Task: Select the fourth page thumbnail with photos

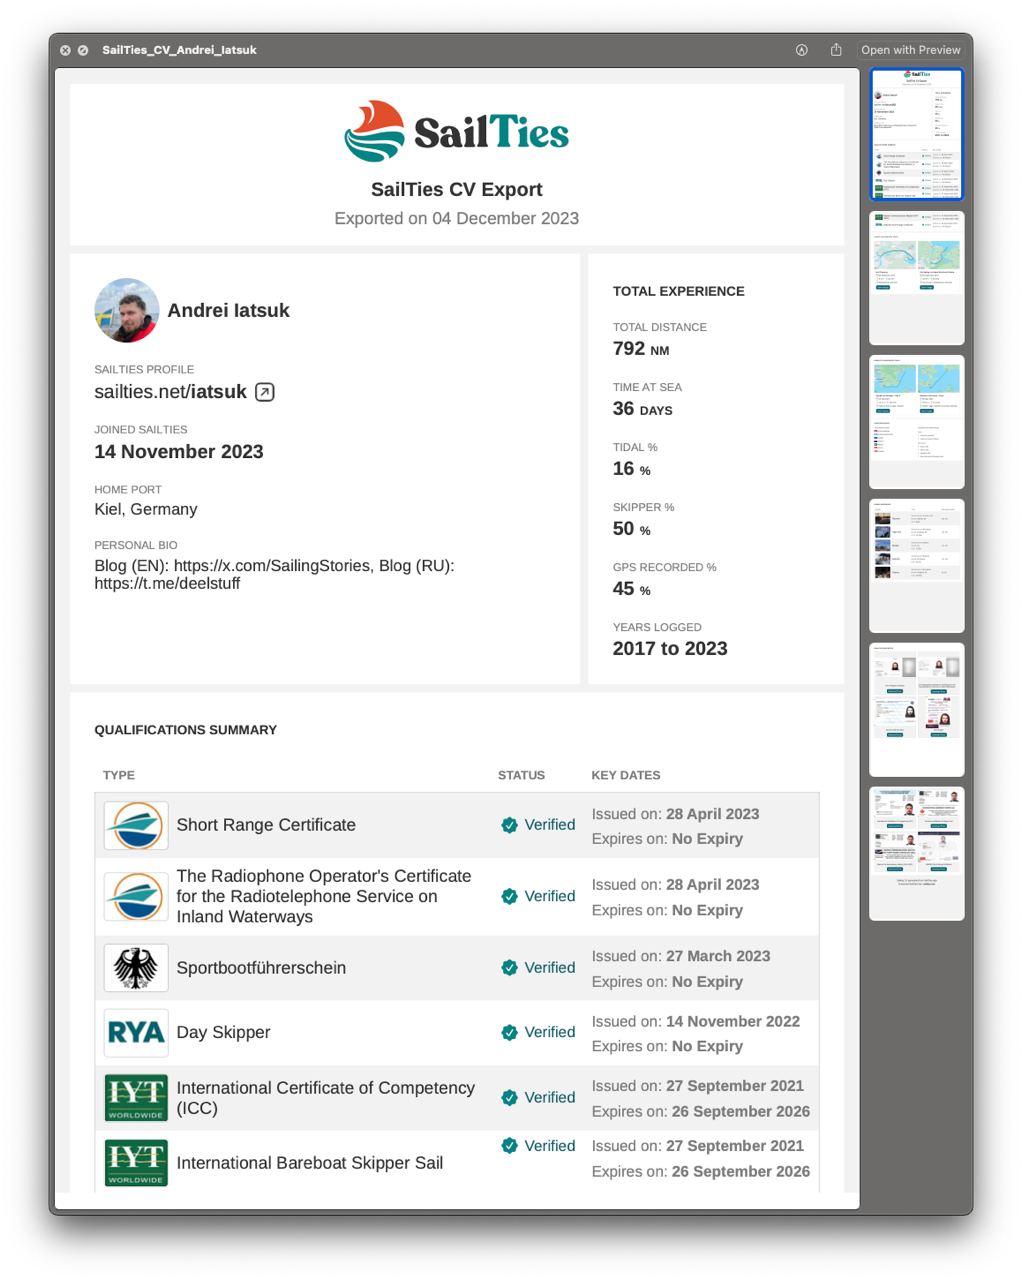Action: [917, 565]
